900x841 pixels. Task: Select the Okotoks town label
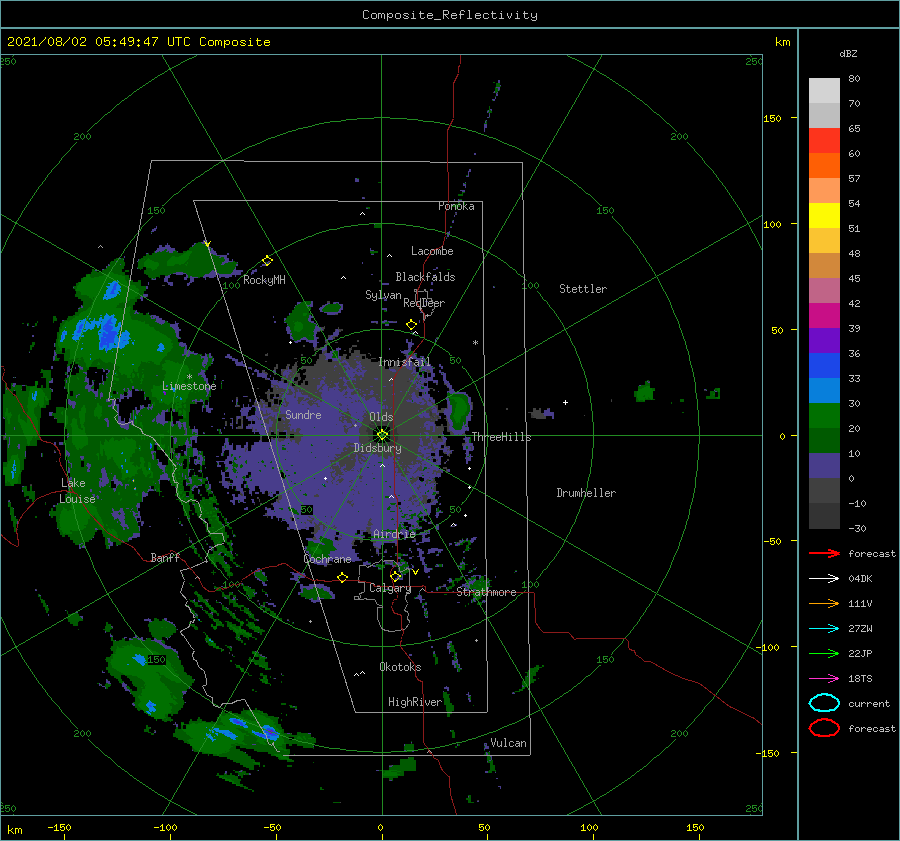pyautogui.click(x=400, y=666)
